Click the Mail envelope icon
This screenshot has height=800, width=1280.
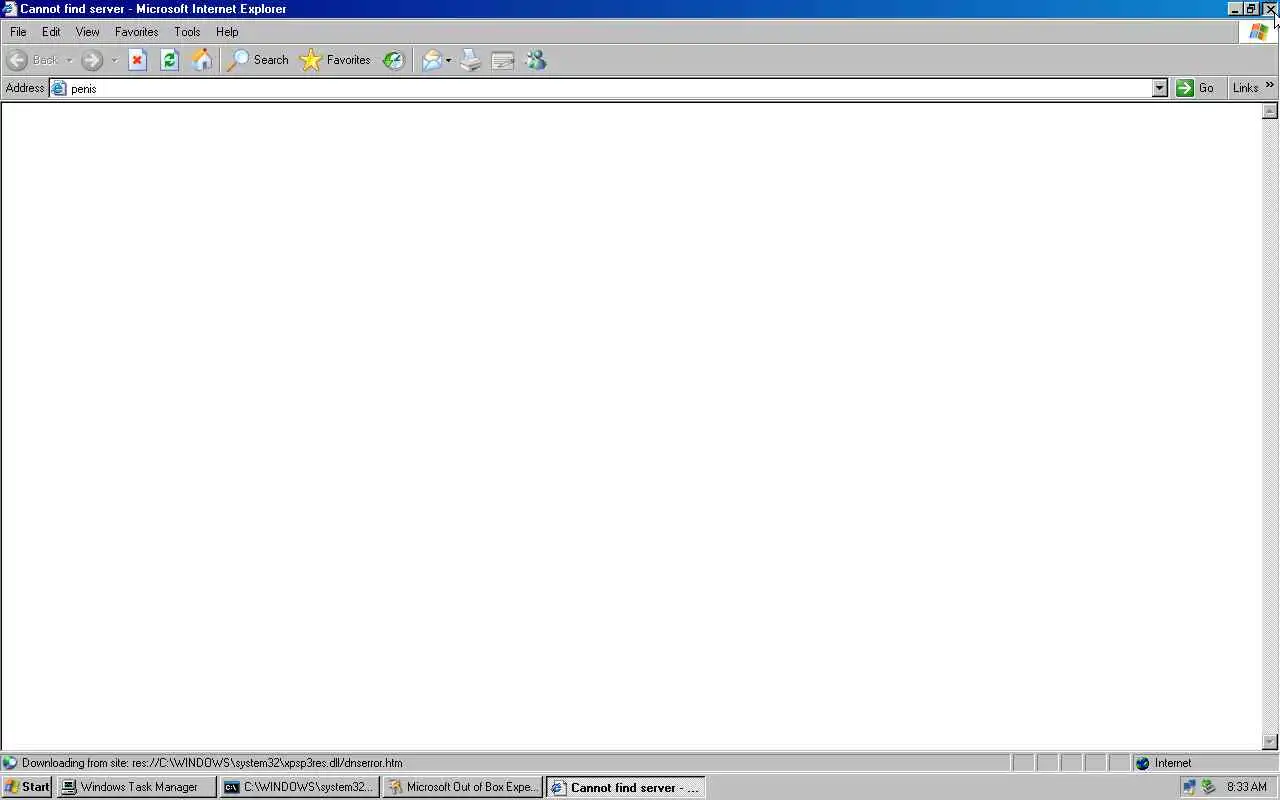point(431,60)
